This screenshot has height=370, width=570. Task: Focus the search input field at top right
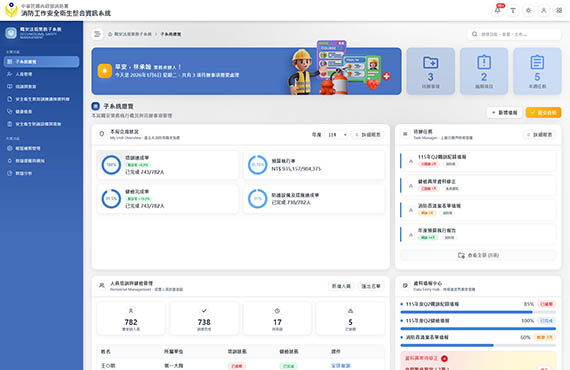click(x=514, y=34)
